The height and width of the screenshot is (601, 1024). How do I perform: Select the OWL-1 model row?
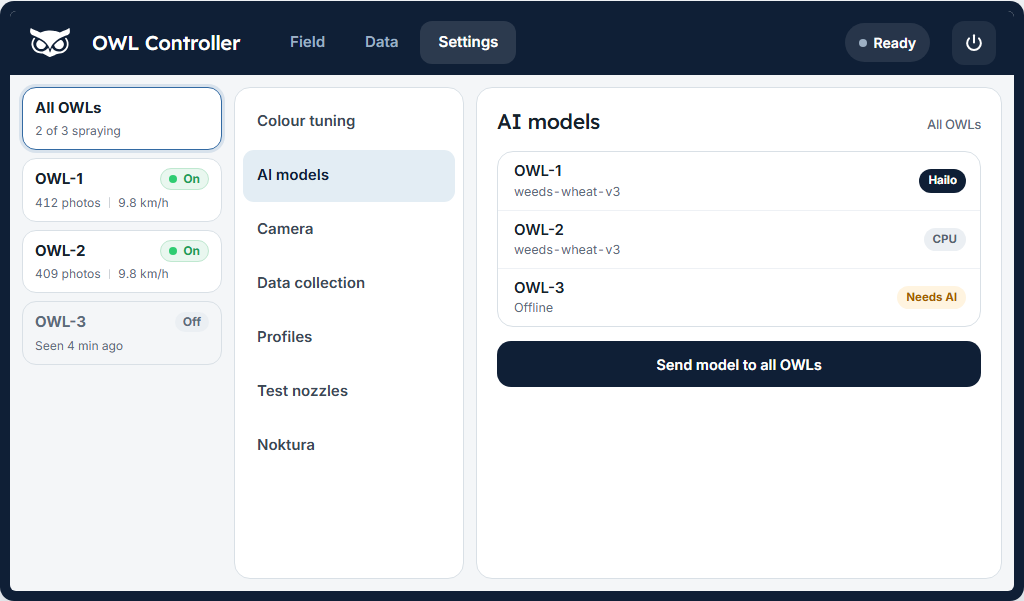(739, 181)
